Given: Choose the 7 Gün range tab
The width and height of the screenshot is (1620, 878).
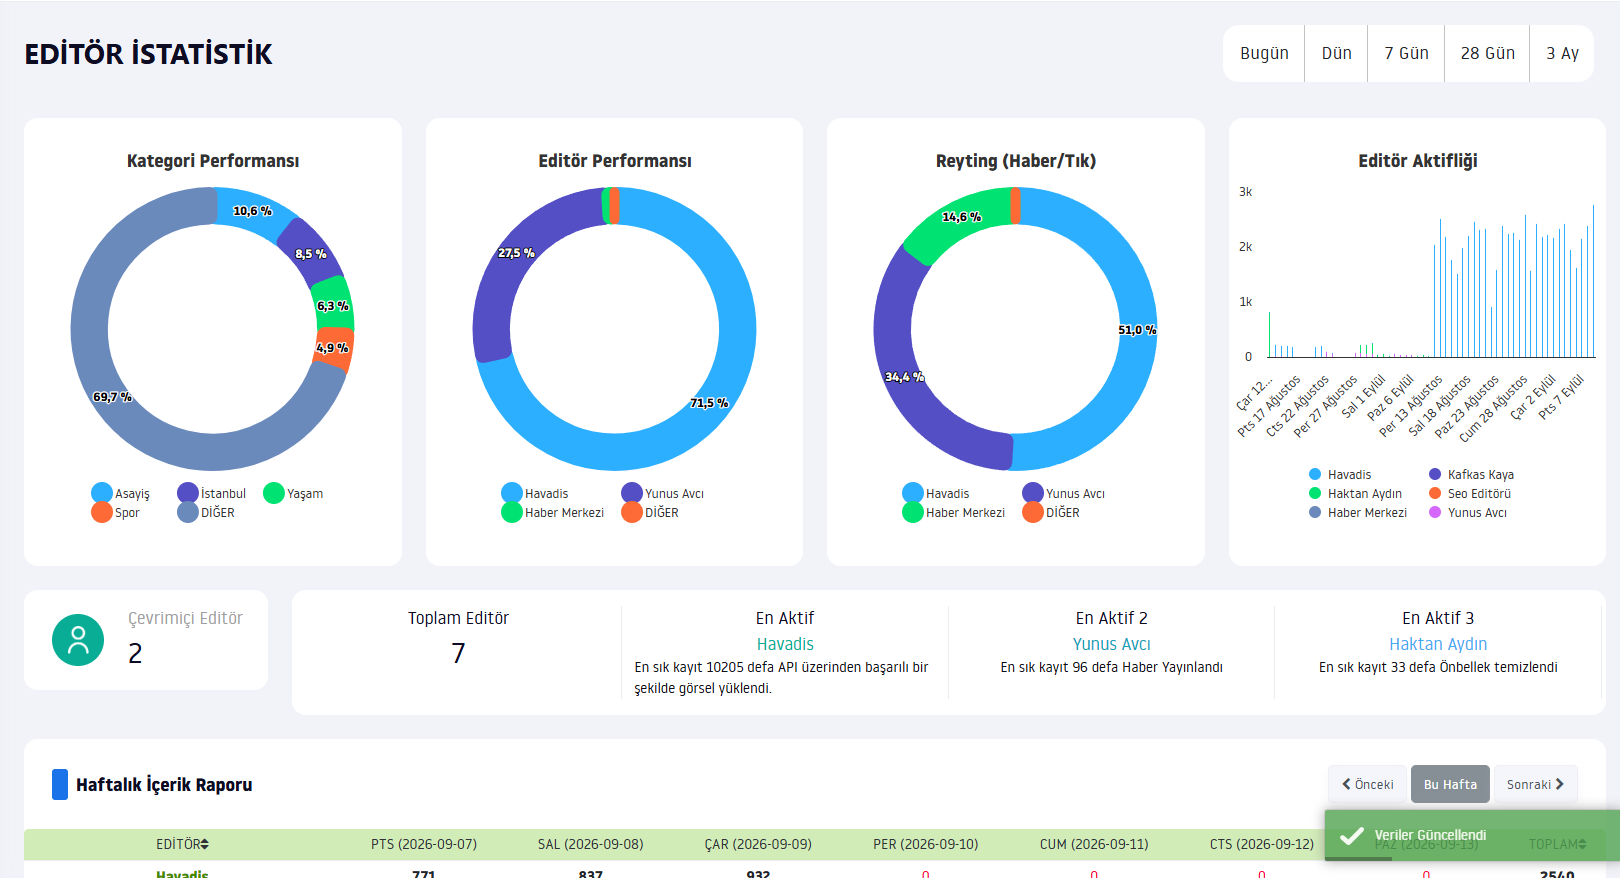Looking at the screenshot, I should pyautogui.click(x=1406, y=53).
